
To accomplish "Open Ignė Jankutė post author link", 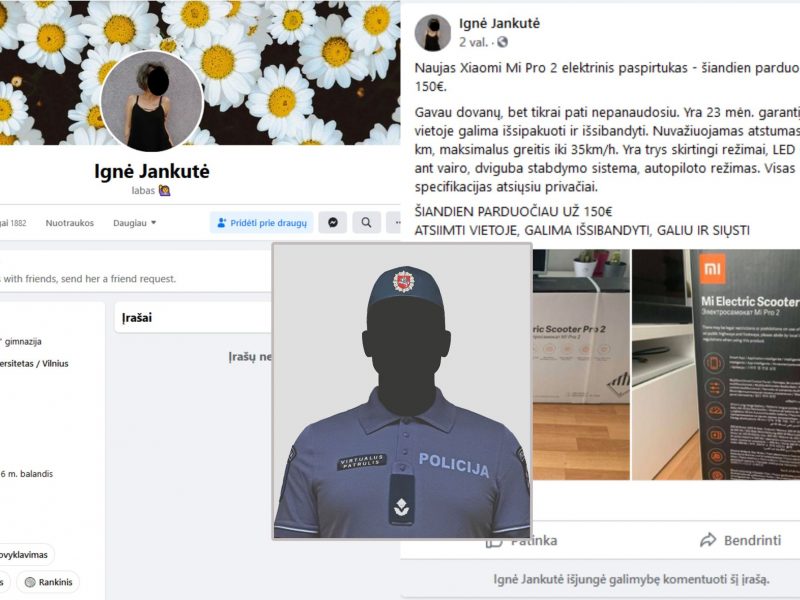I will click(499, 23).
